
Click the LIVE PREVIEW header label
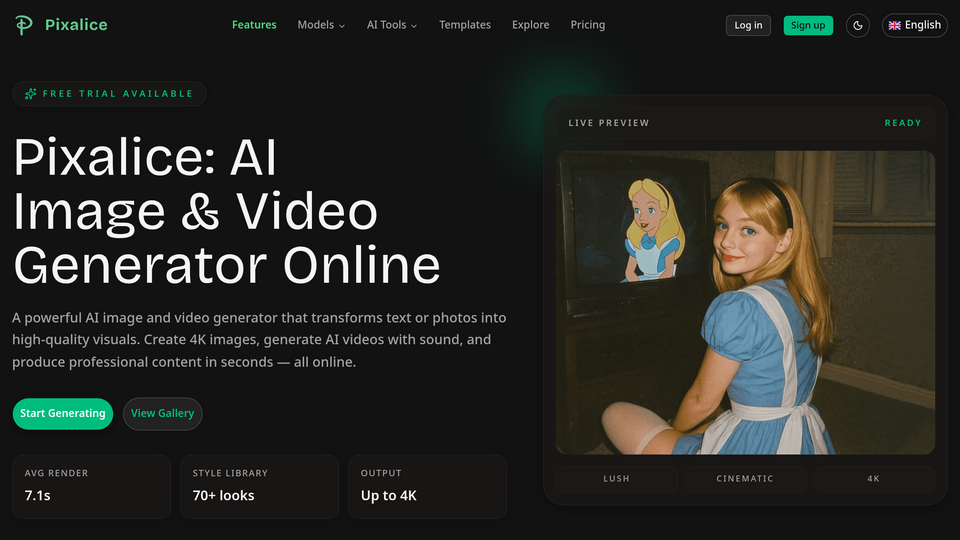tap(609, 123)
